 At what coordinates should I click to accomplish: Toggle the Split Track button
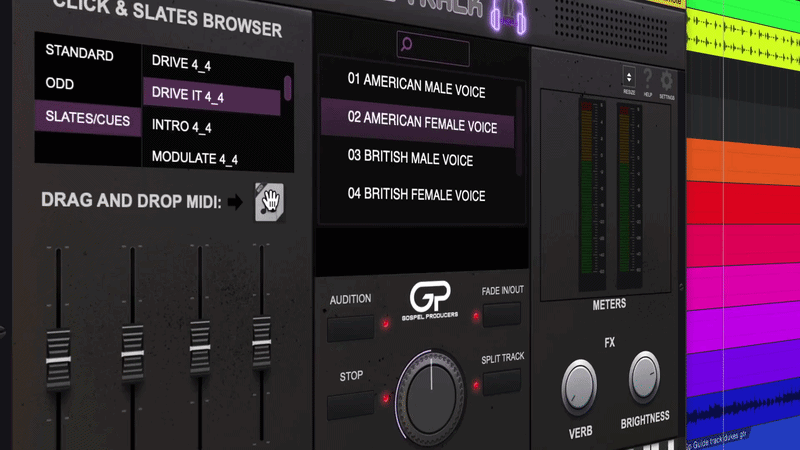pos(502,382)
